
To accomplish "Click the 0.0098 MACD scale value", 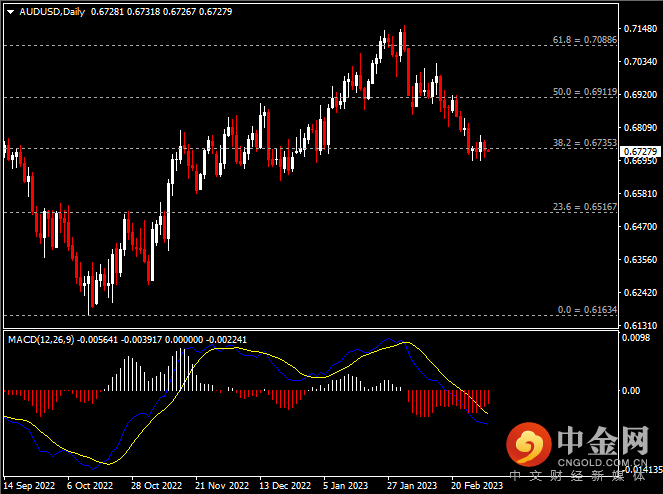I will (640, 338).
